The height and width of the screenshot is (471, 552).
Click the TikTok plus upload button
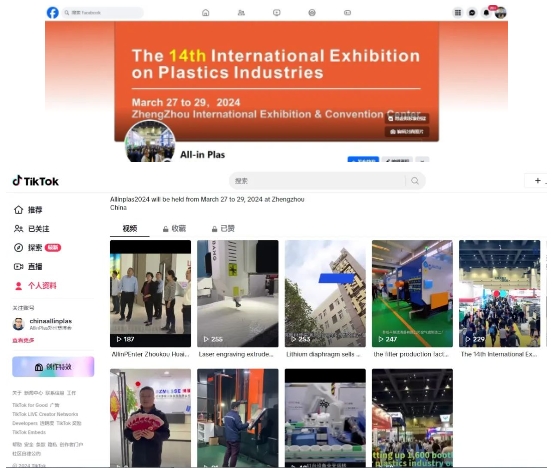(538, 181)
